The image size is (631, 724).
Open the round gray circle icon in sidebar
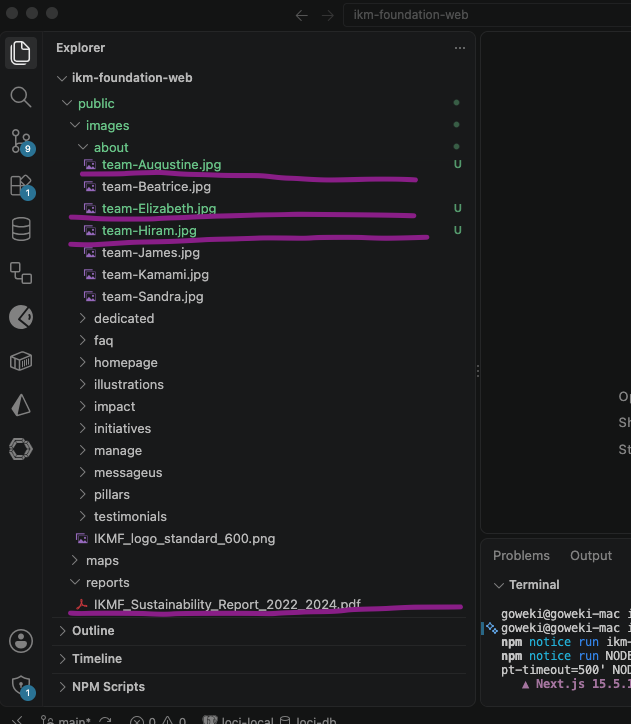pyautogui.click(x=21, y=317)
